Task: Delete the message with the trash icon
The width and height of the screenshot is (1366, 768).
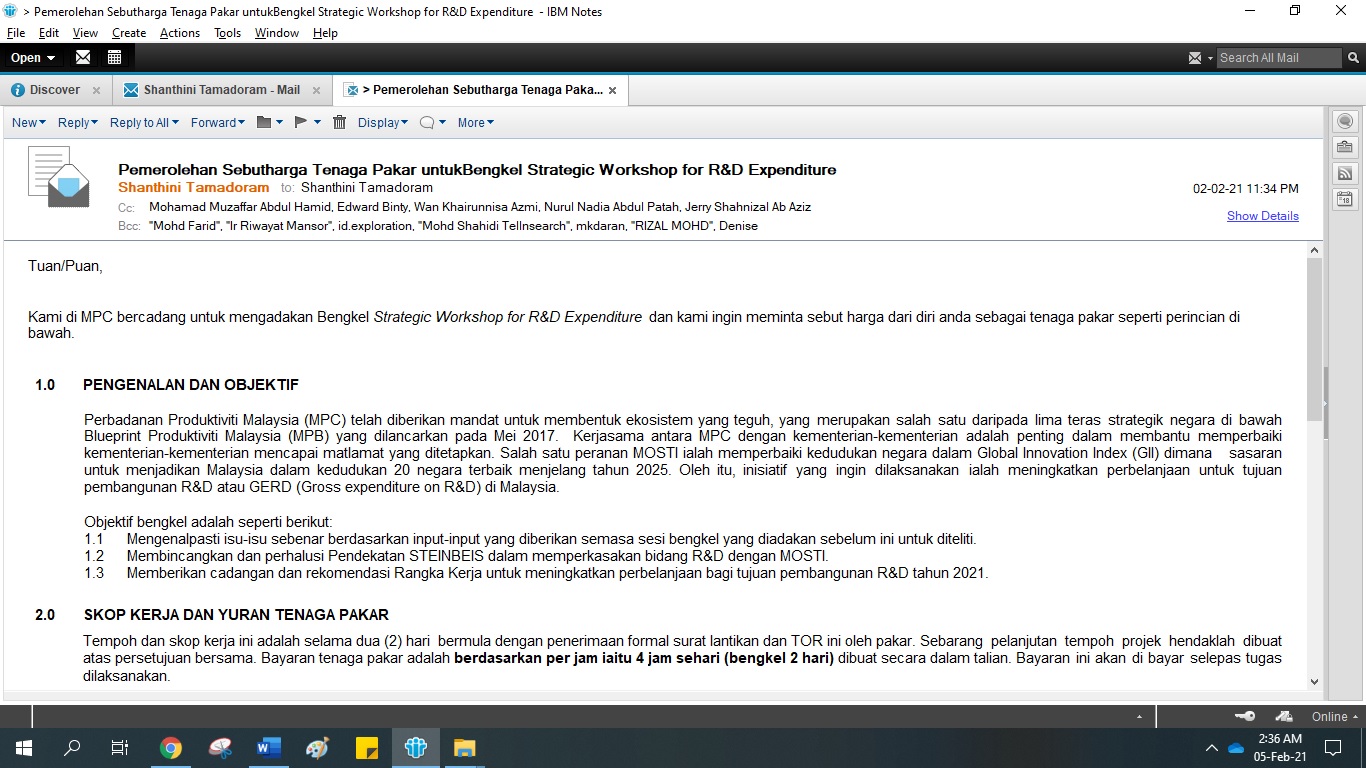Action: click(340, 122)
